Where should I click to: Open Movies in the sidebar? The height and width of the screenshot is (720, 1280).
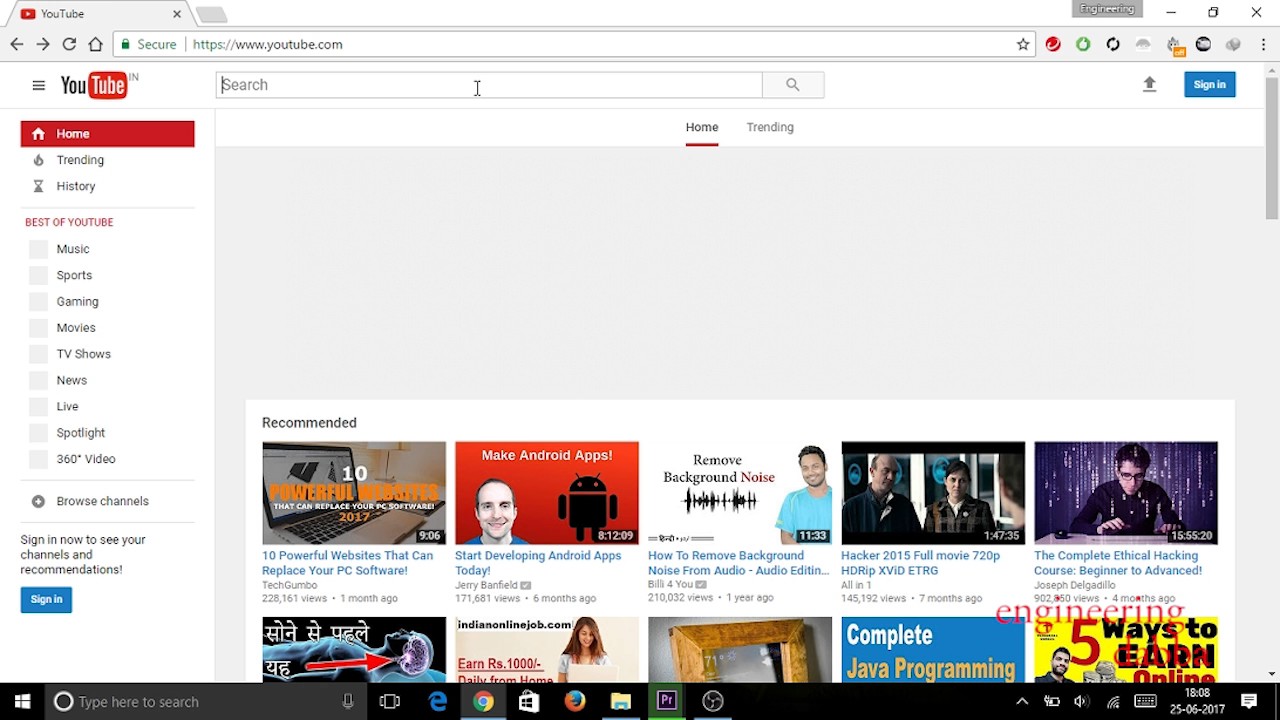[x=76, y=328]
